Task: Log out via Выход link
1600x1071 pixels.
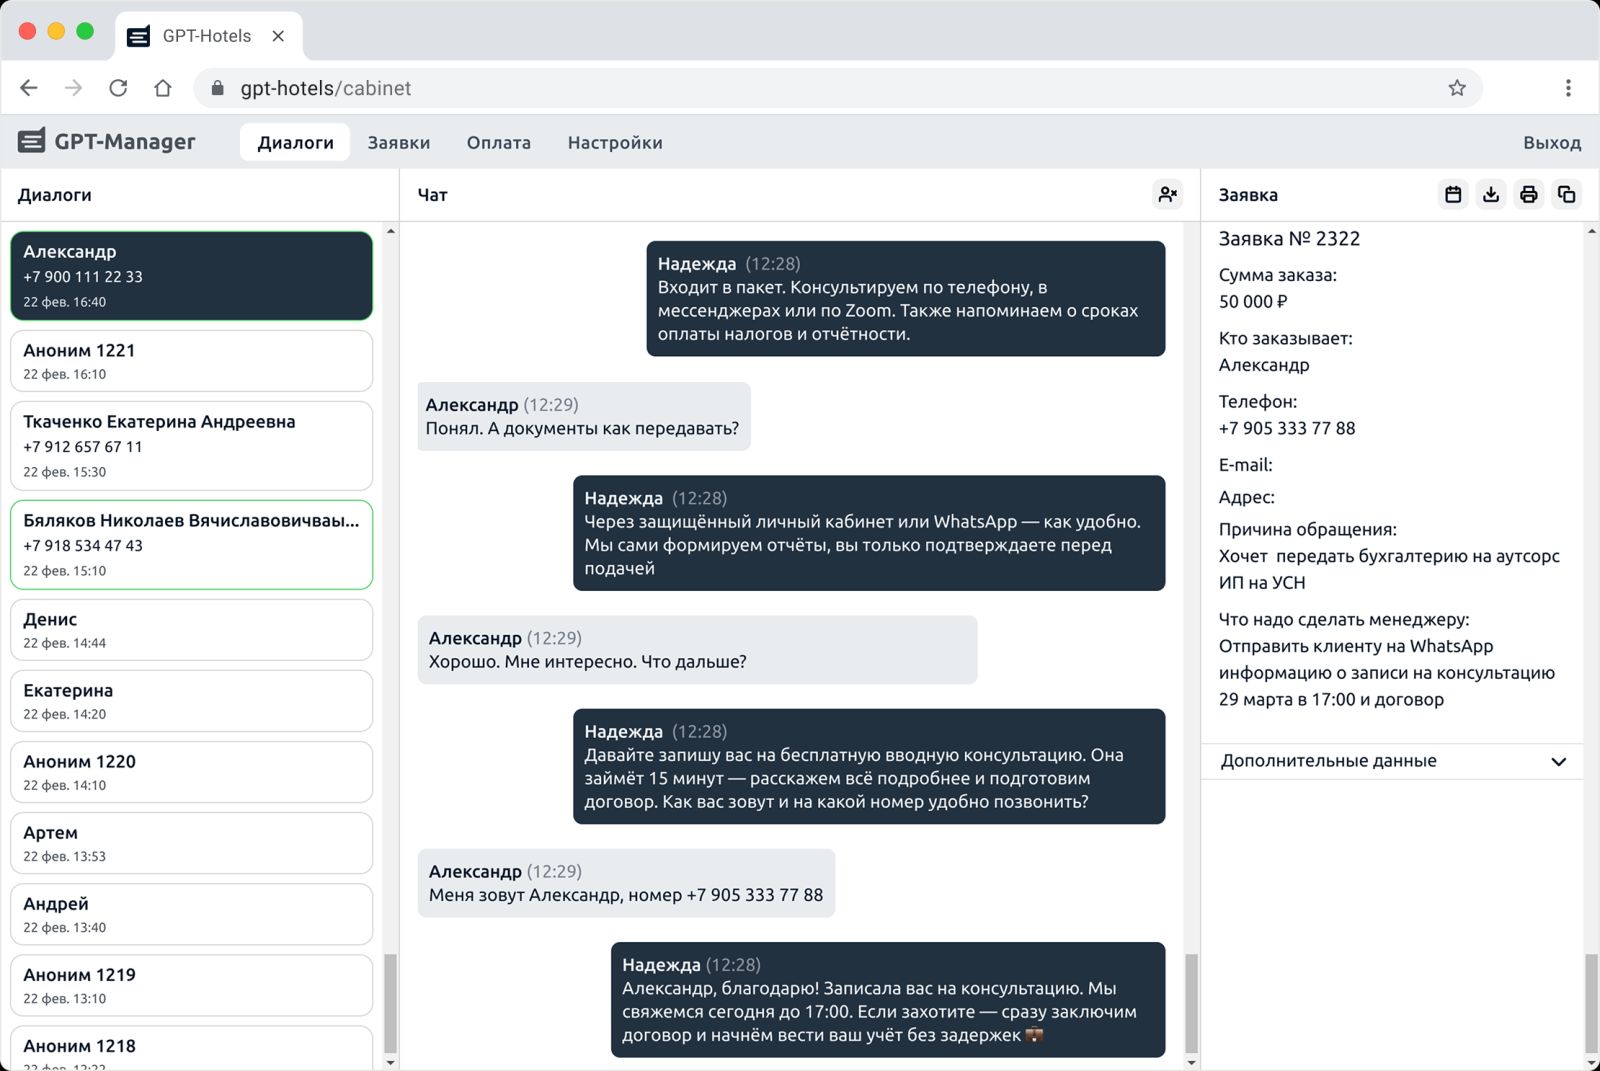Action: coord(1551,143)
